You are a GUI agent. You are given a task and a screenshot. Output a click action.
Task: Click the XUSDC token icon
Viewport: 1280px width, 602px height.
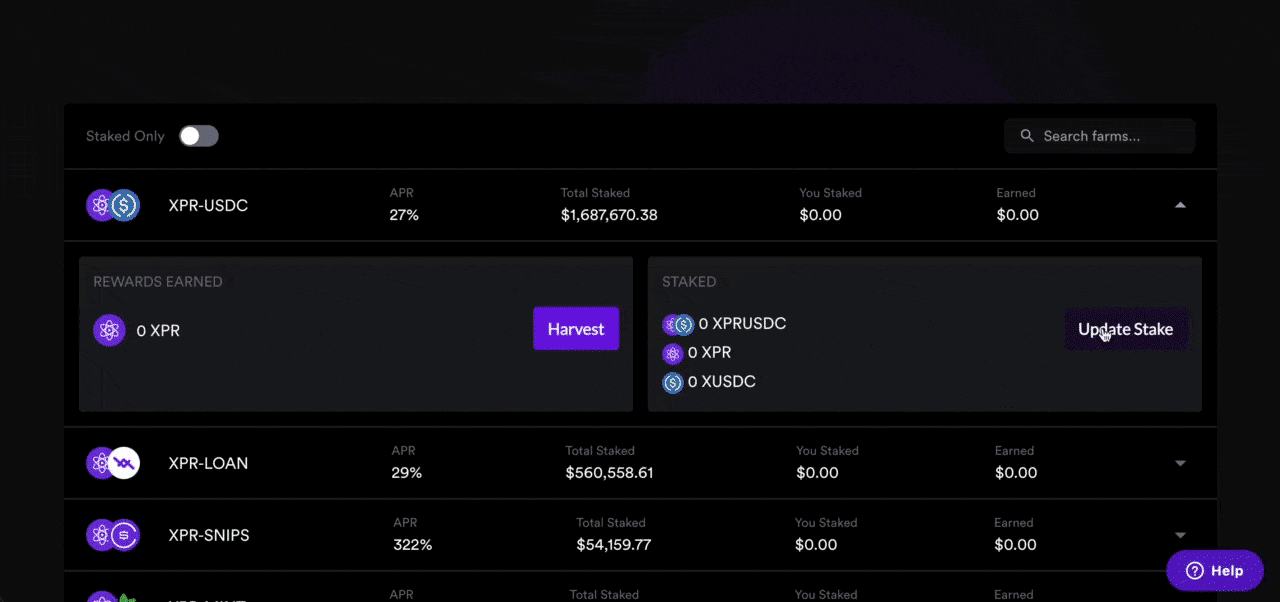673,381
